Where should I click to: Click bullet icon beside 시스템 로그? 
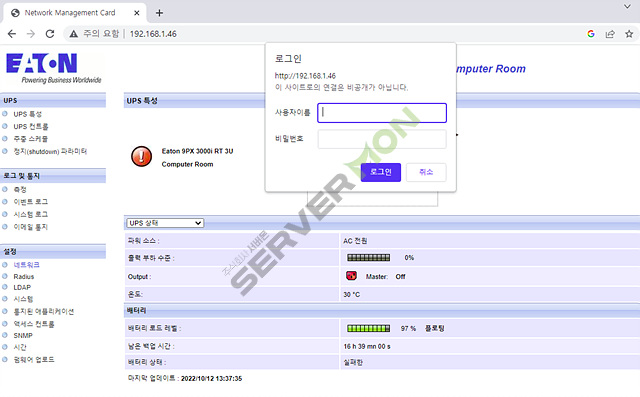tap(5, 214)
